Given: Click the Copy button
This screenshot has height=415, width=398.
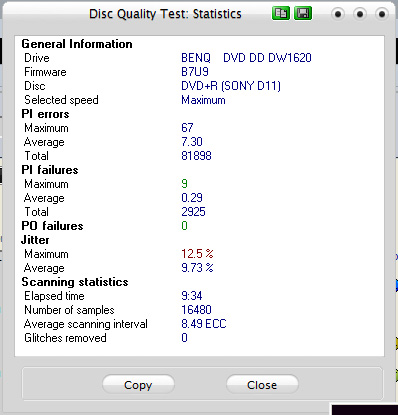Looking at the screenshot, I should (138, 385).
